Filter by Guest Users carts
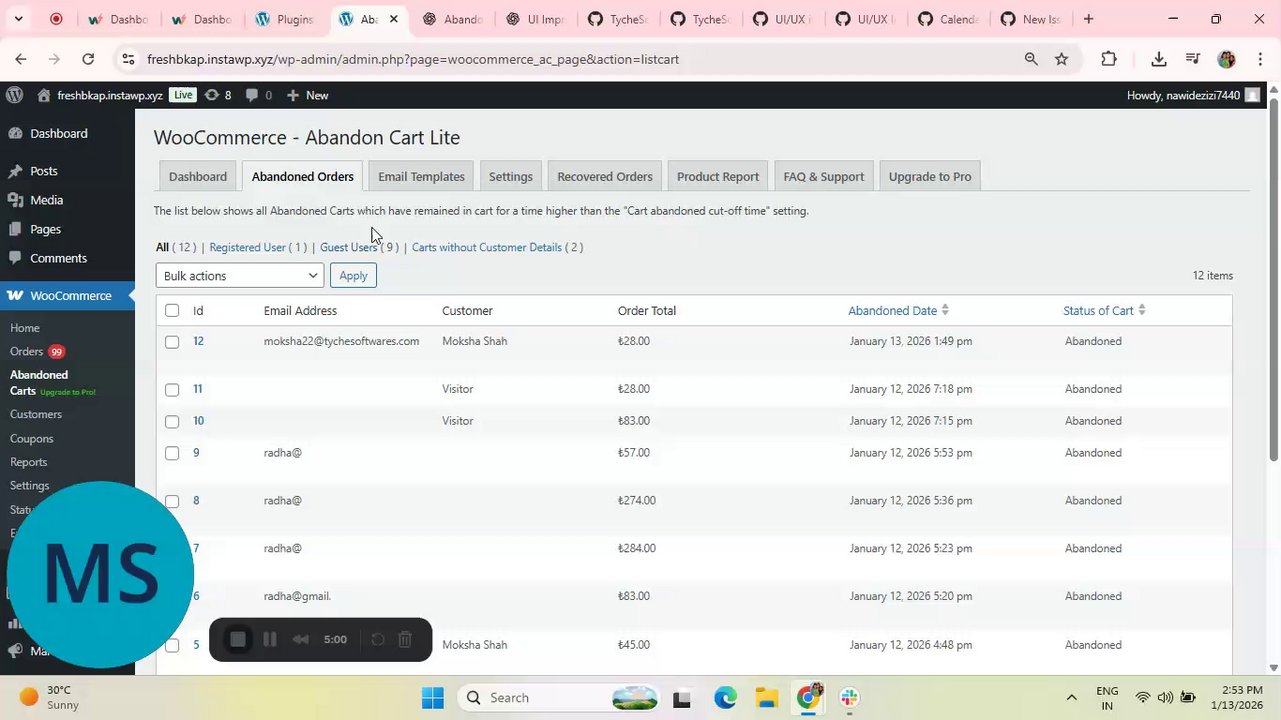This screenshot has height=720, width=1281. pos(348,247)
